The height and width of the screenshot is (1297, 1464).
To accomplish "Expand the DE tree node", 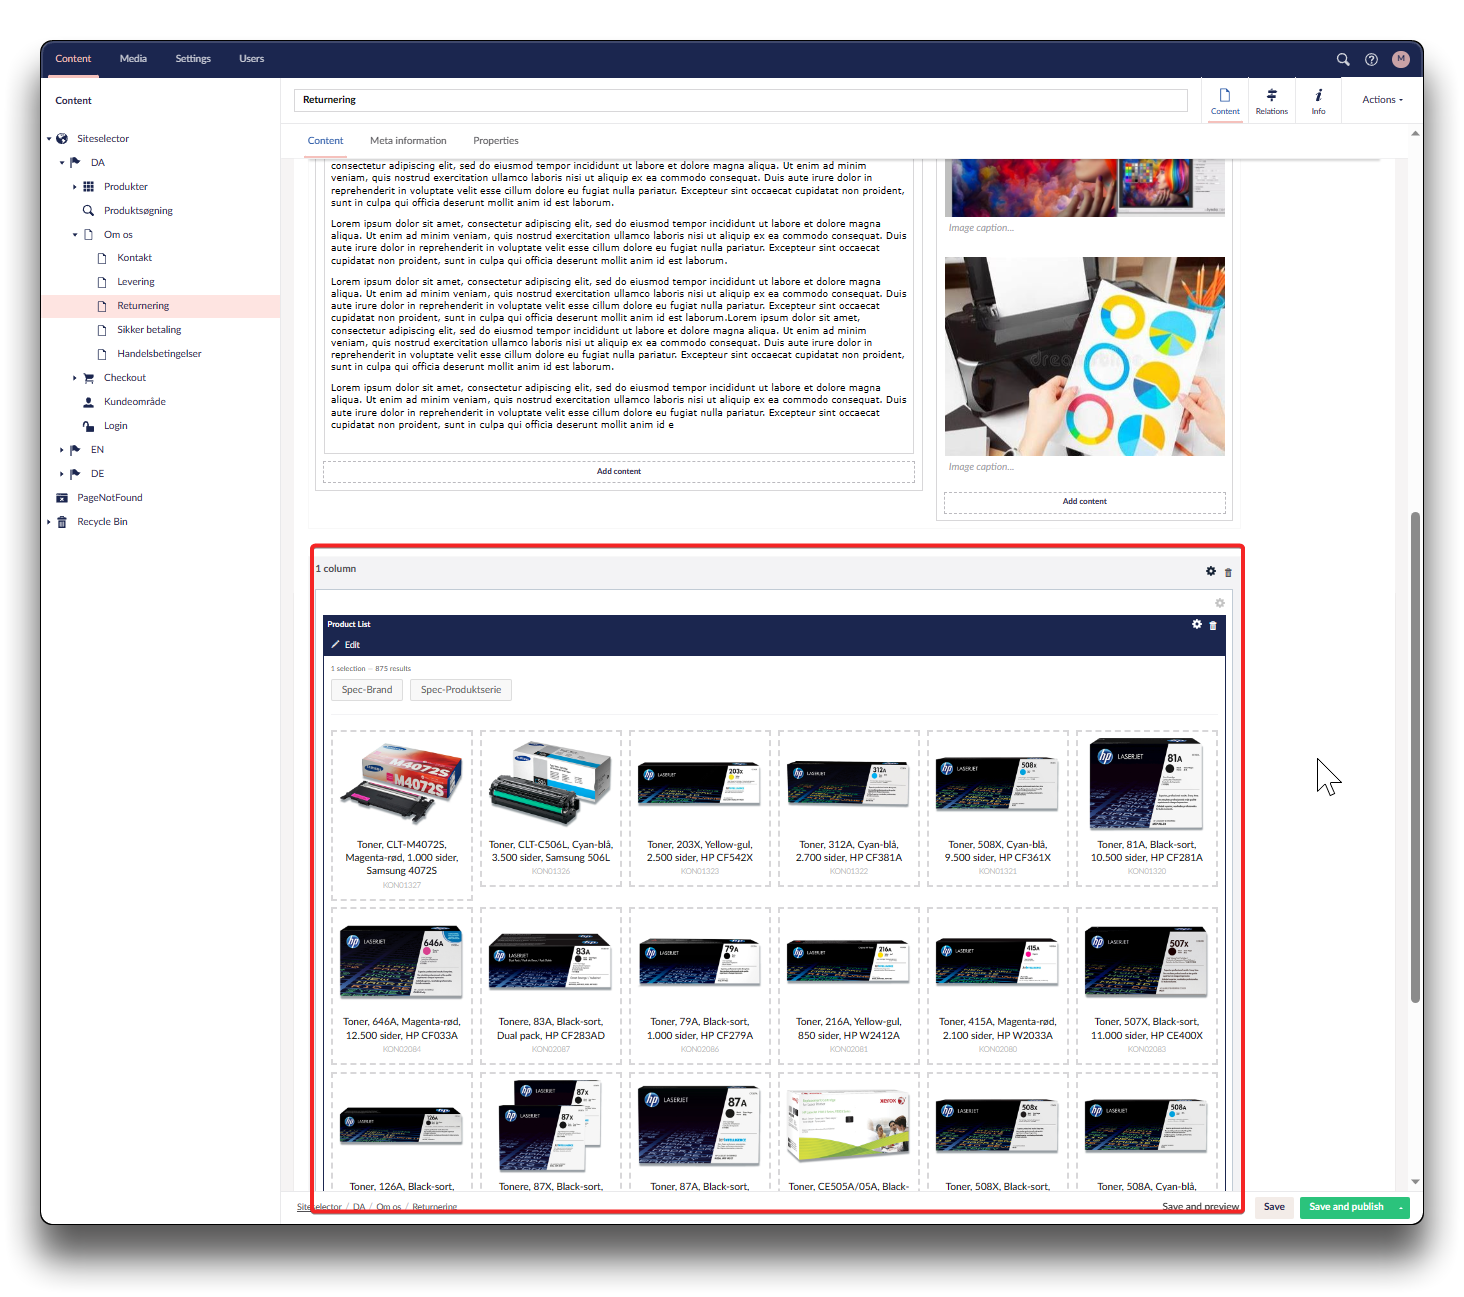I will (x=61, y=474).
